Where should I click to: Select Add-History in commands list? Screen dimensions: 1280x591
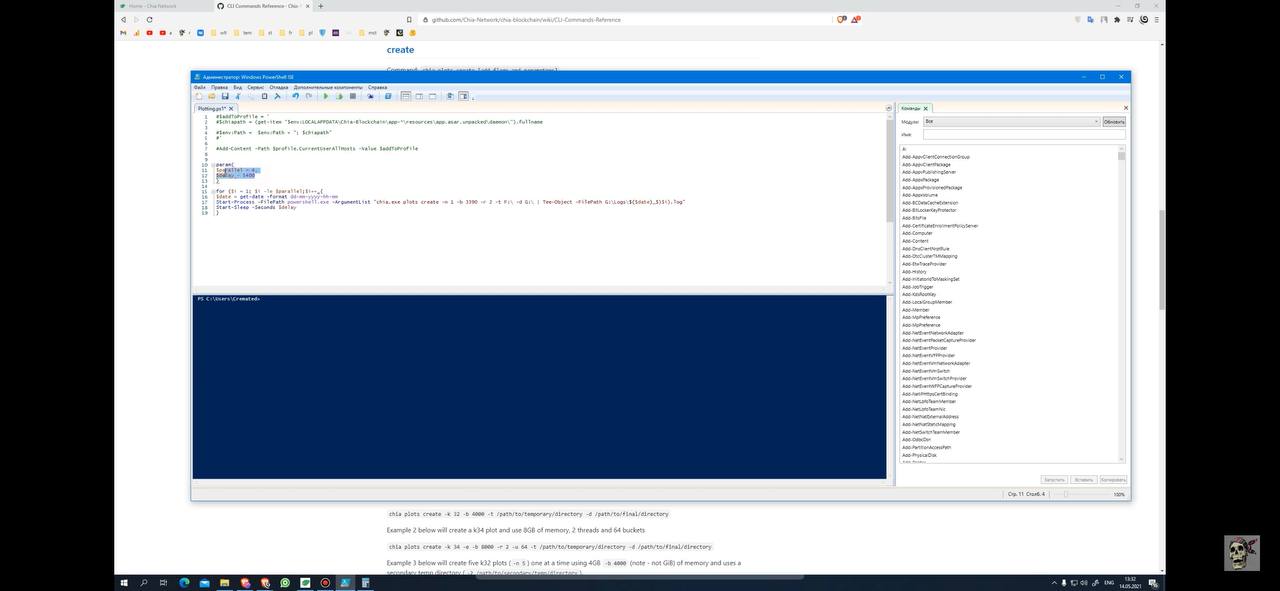point(914,272)
